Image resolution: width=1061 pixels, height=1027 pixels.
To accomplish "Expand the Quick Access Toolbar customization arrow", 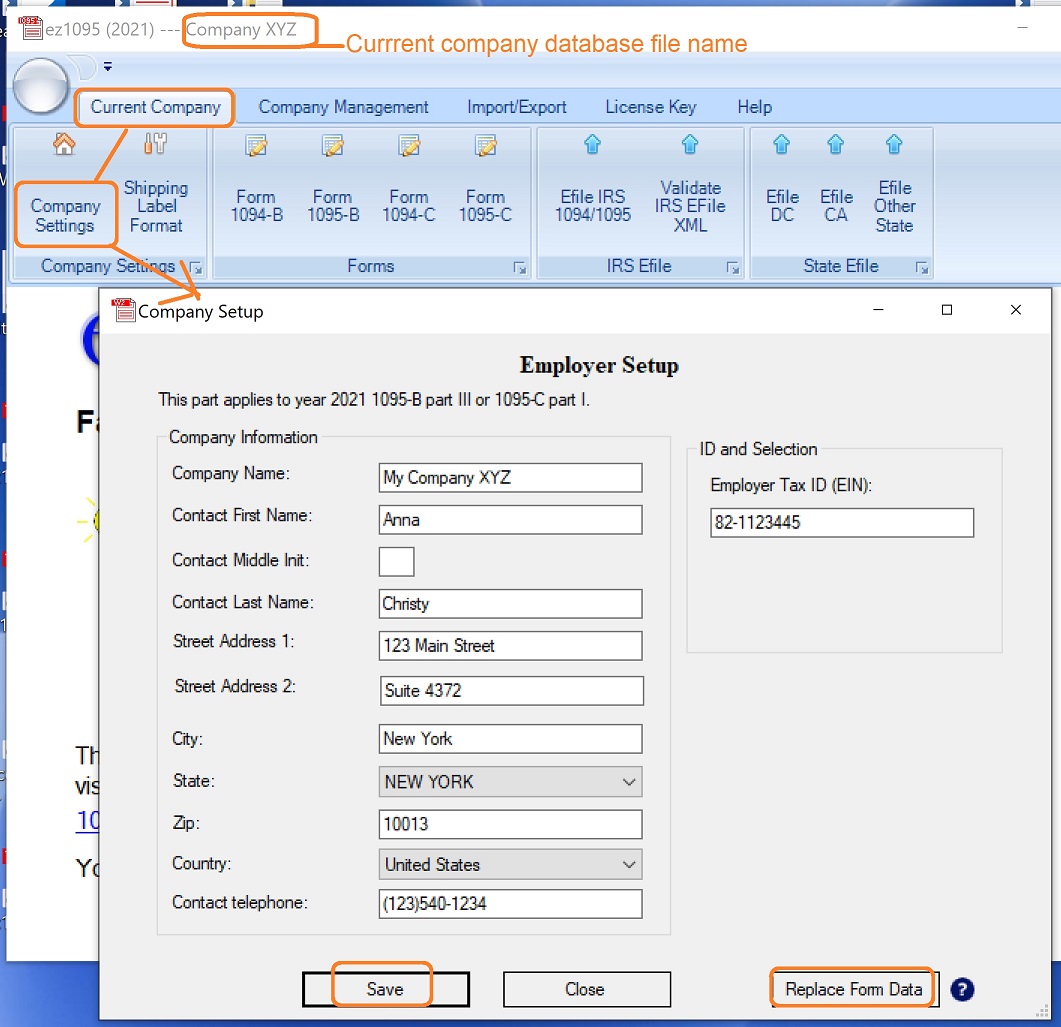I will (107, 66).
